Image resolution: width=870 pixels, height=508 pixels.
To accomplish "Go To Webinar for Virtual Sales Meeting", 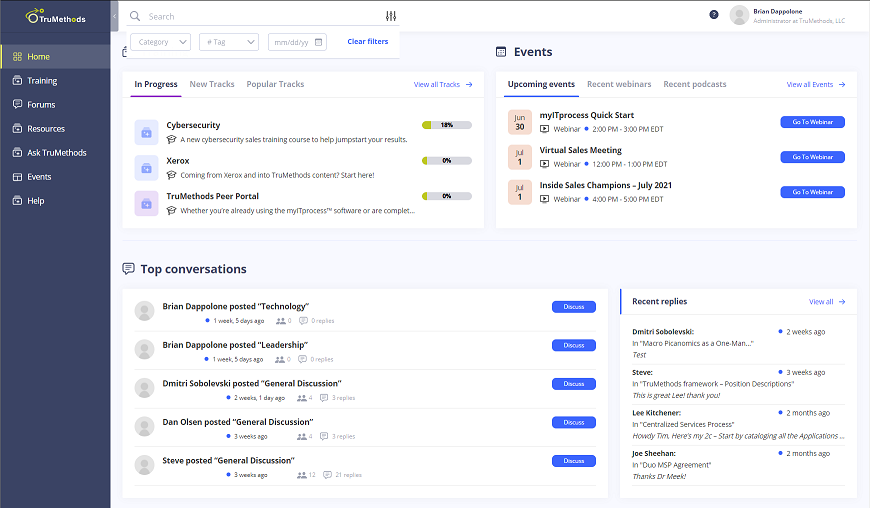I will (812, 157).
